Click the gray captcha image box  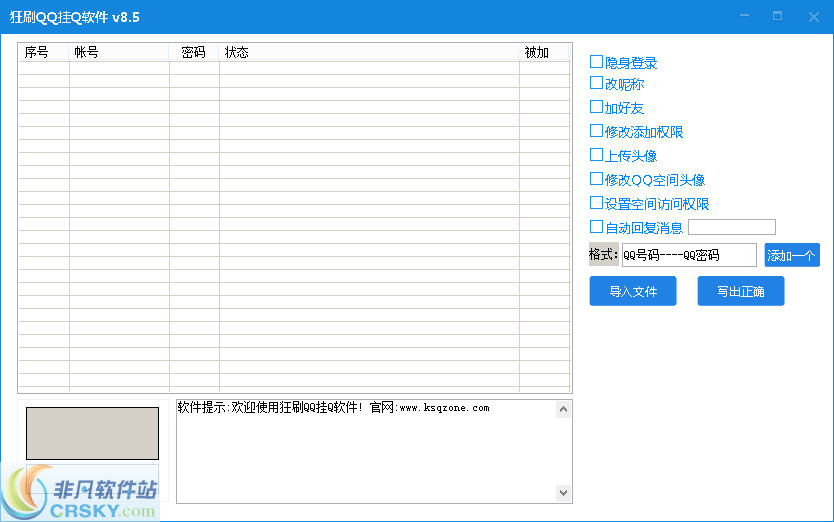[93, 433]
